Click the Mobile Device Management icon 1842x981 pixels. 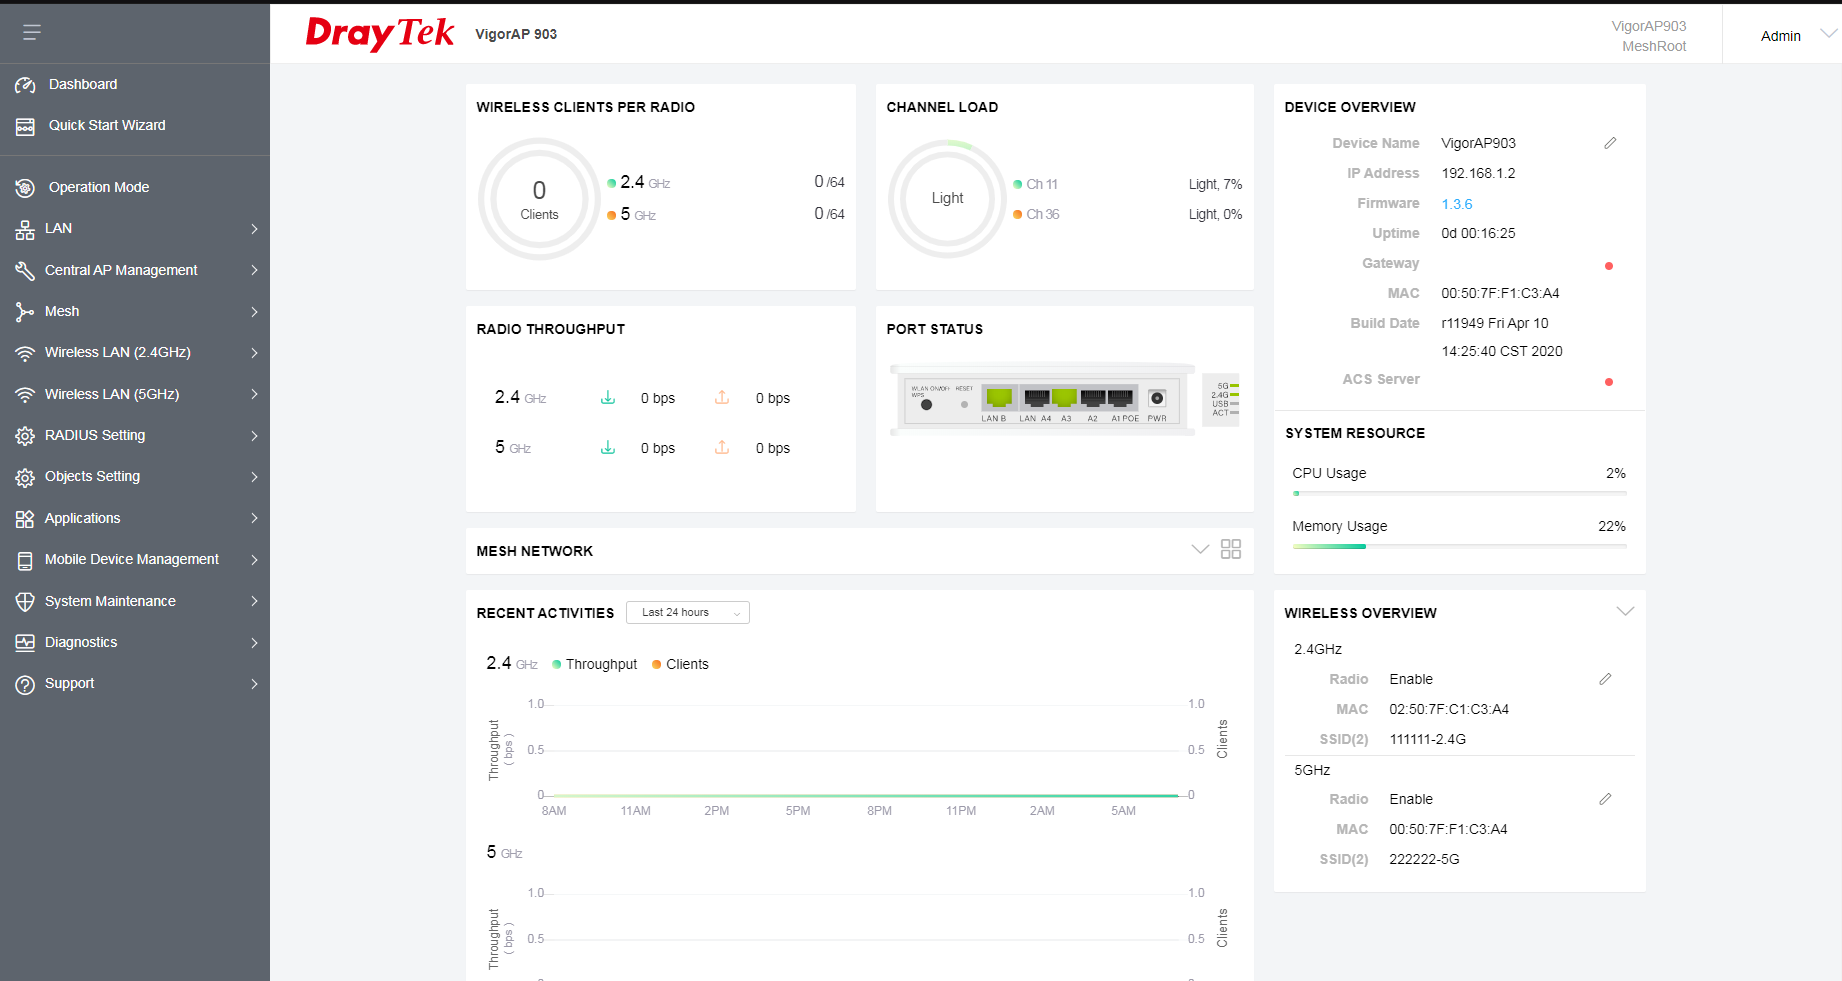25,560
